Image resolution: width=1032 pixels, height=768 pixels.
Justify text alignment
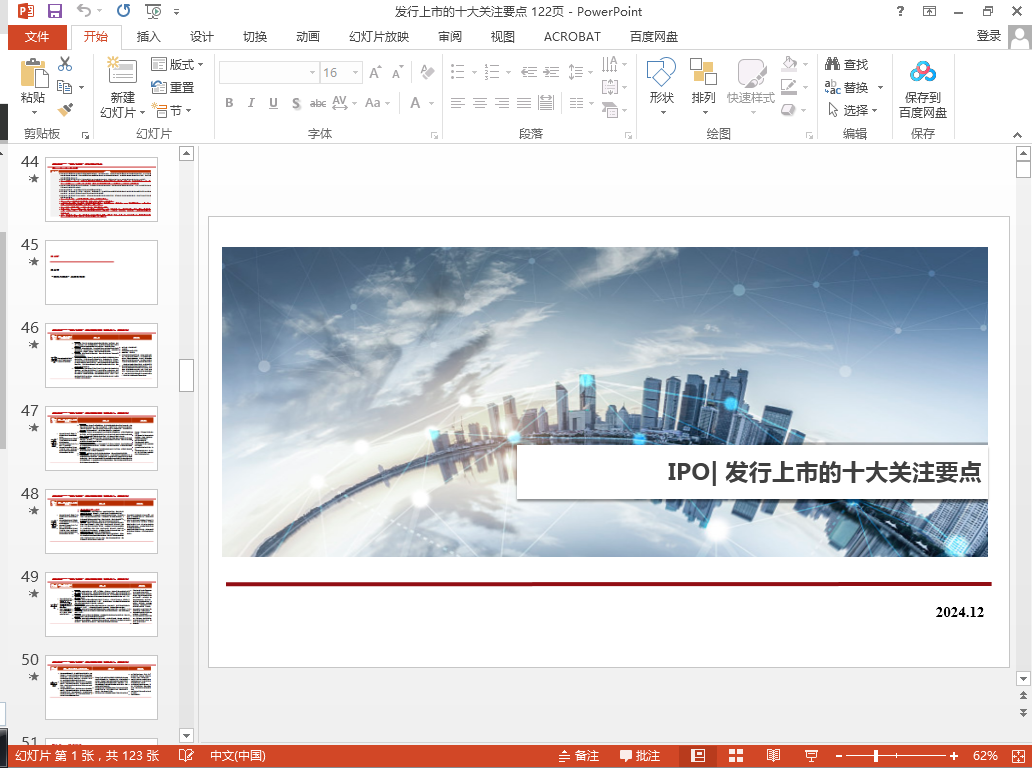[x=524, y=103]
